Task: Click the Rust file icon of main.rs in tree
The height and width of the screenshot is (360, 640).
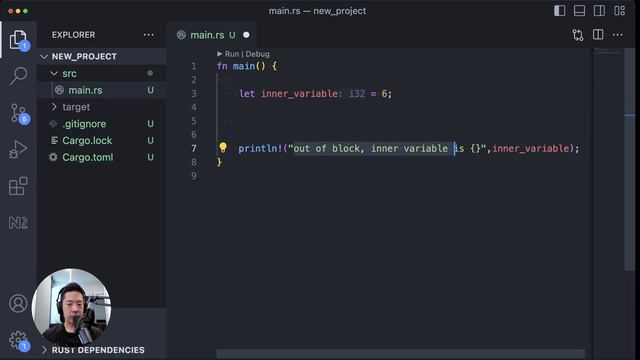Action: point(59,90)
